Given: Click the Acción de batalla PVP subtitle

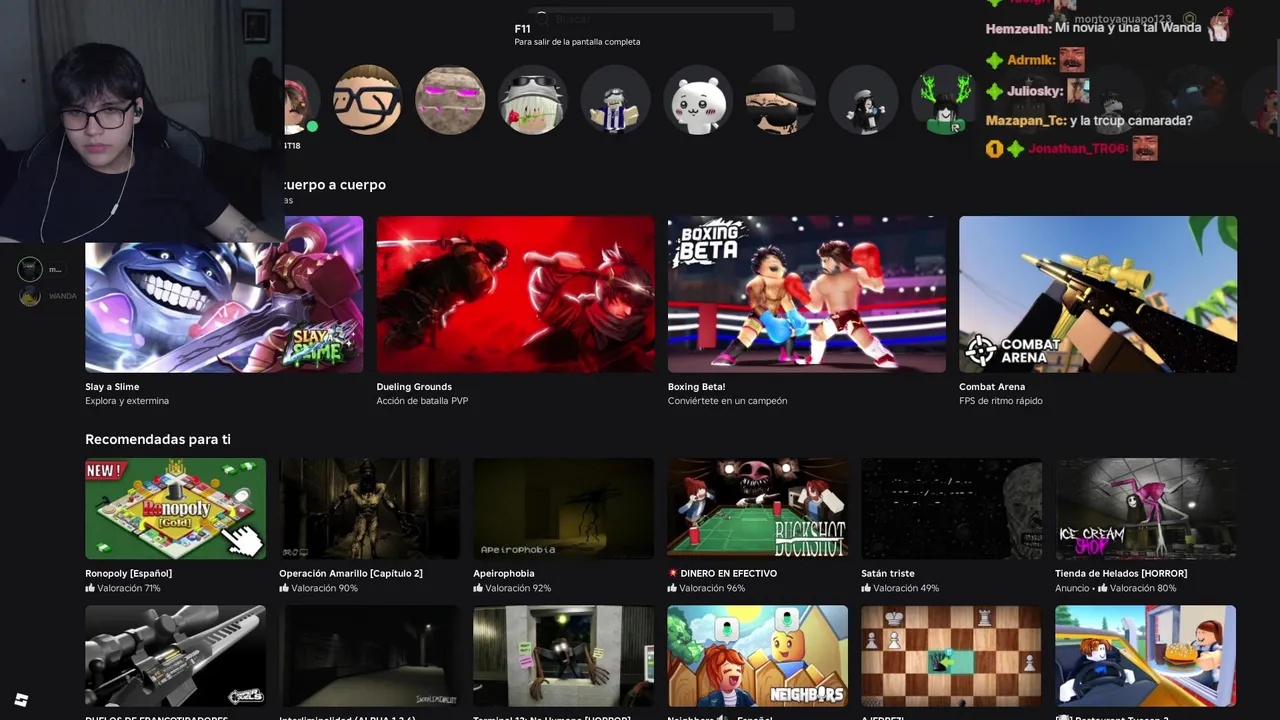Looking at the screenshot, I should click(422, 401).
